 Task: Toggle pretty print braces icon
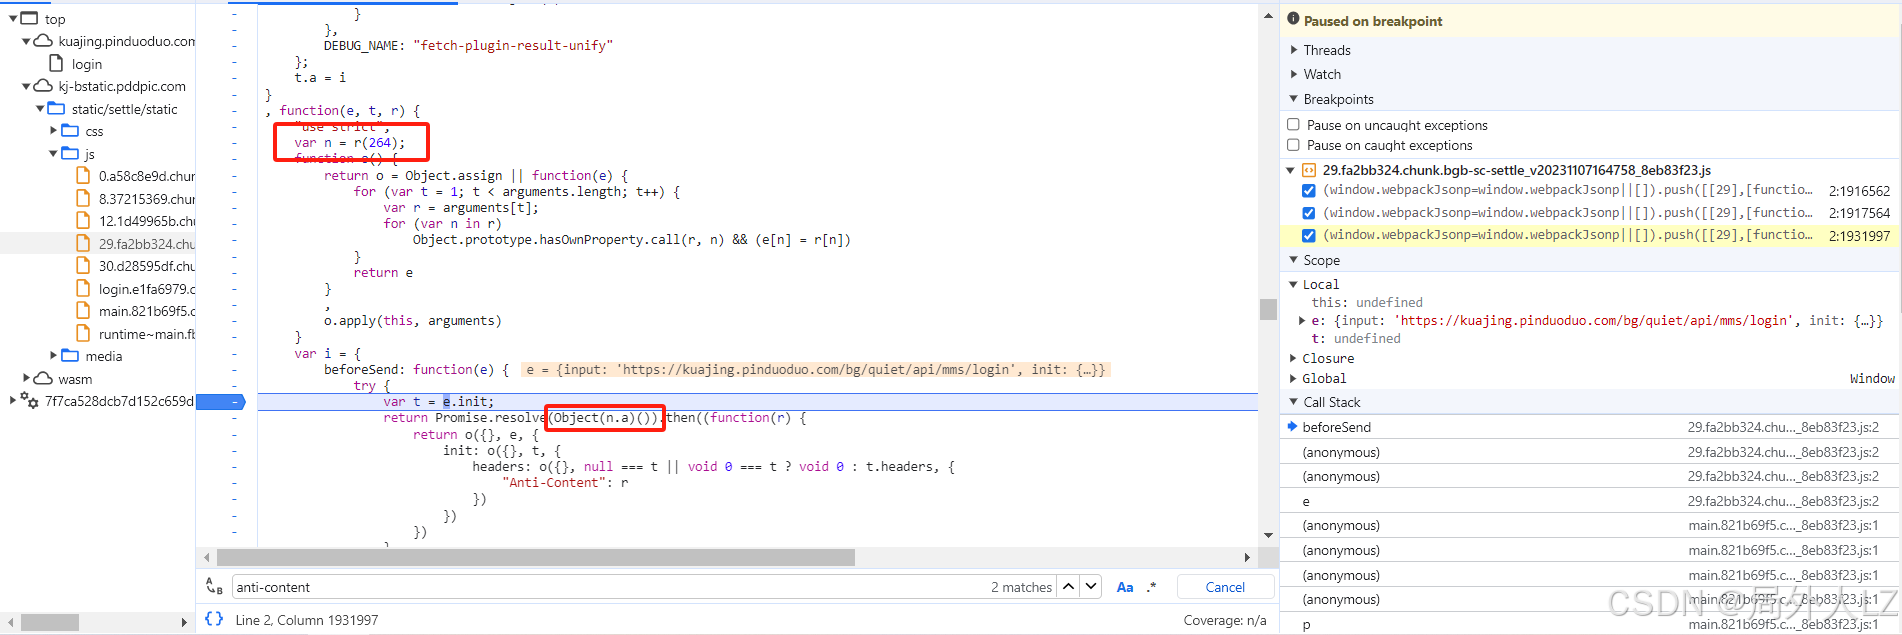point(213,619)
